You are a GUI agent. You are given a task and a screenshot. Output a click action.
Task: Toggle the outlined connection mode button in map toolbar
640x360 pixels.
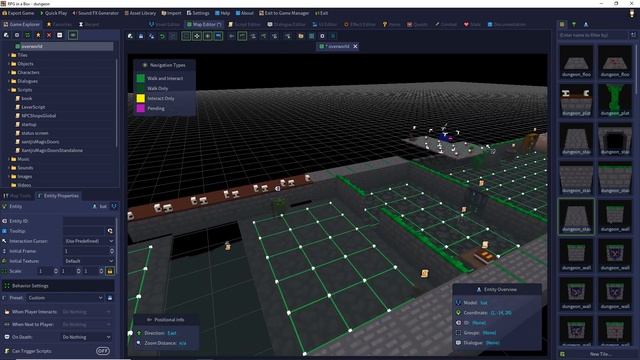click(x=242, y=36)
